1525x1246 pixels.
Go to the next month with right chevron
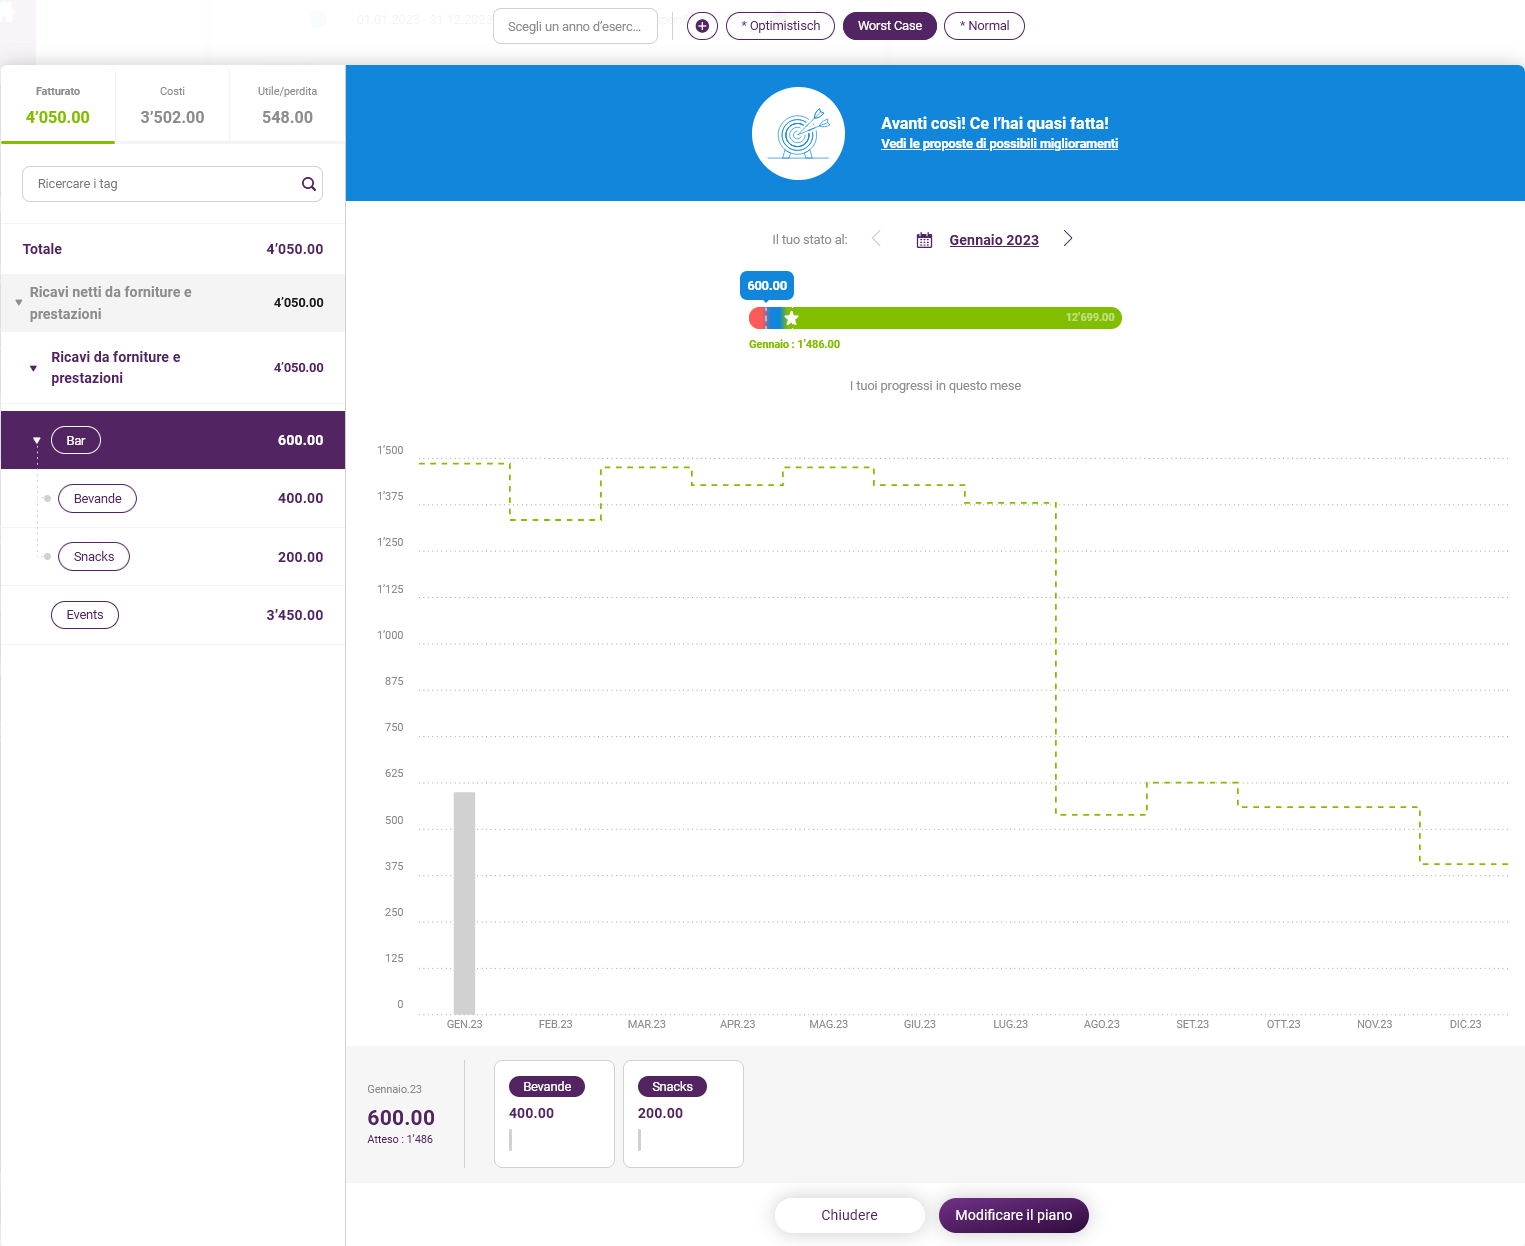(x=1068, y=238)
